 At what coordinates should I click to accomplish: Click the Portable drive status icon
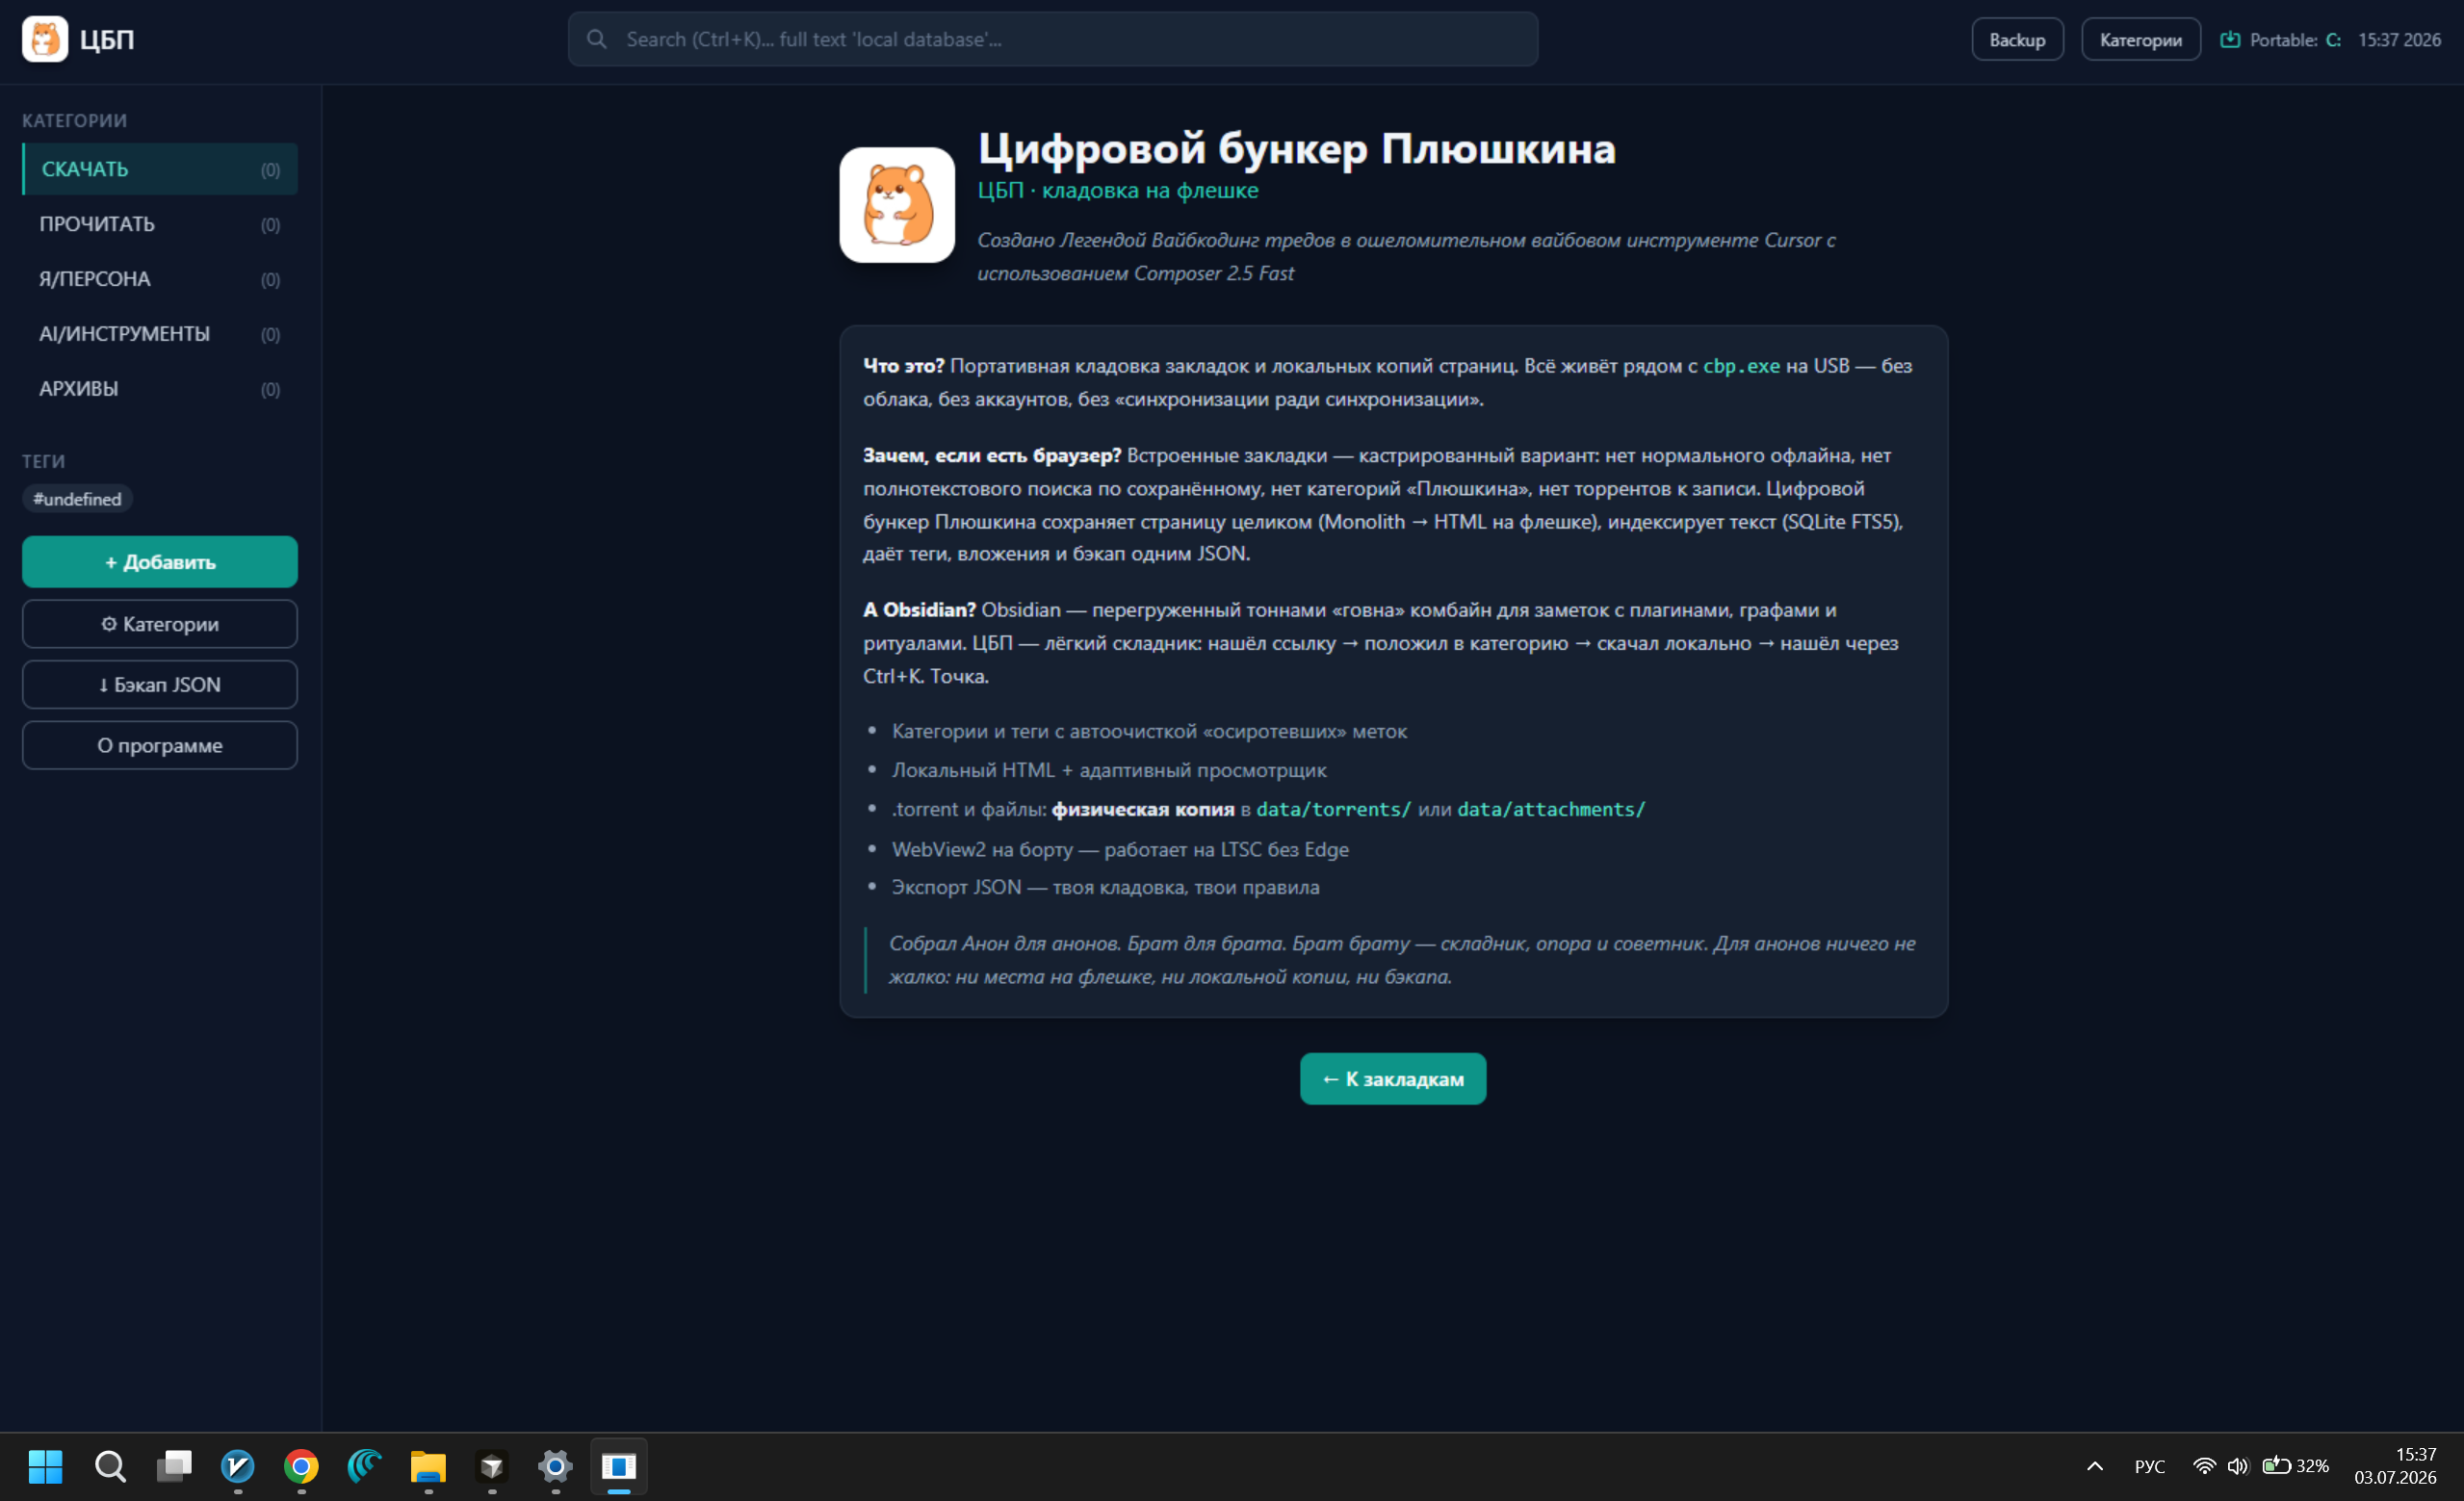[2229, 39]
